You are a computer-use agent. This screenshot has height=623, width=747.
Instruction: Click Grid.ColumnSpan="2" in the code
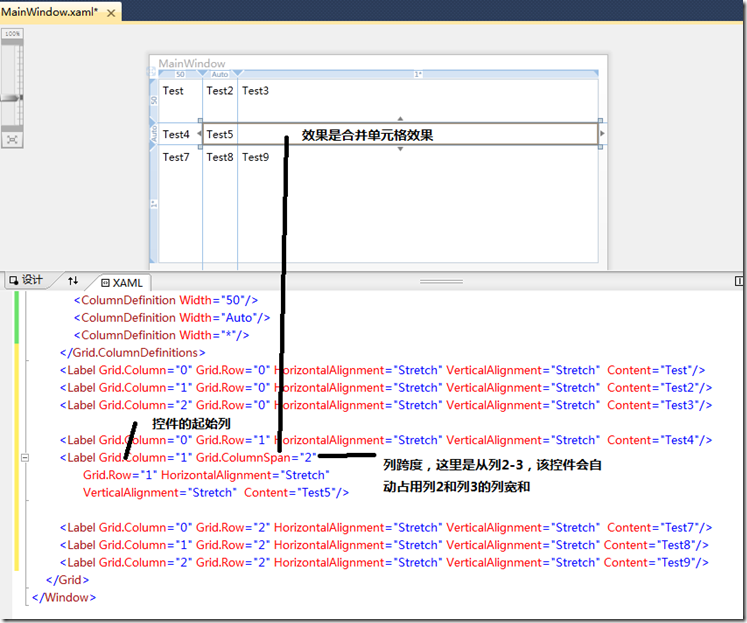click(x=256, y=458)
